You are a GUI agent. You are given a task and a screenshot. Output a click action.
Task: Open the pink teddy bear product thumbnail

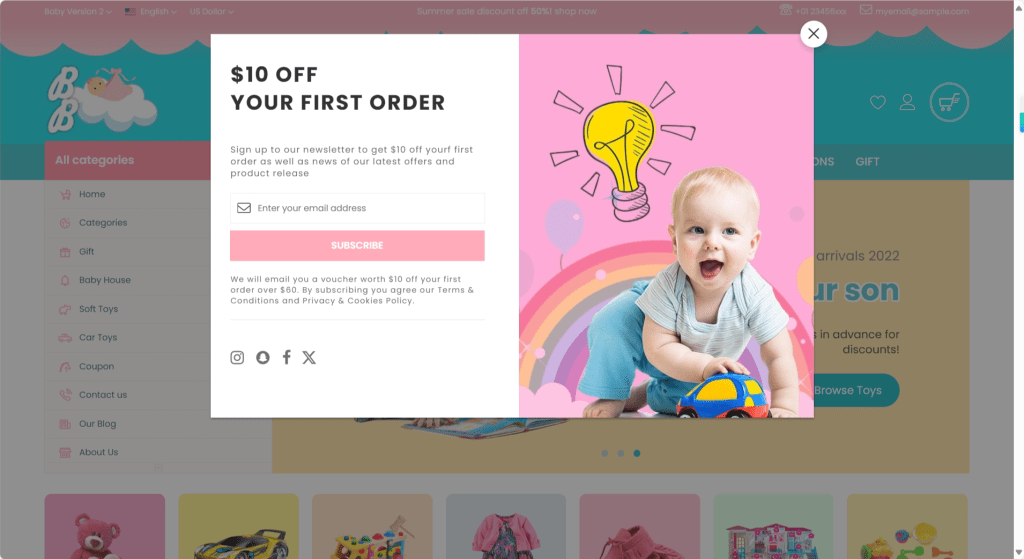pyautogui.click(x=104, y=526)
